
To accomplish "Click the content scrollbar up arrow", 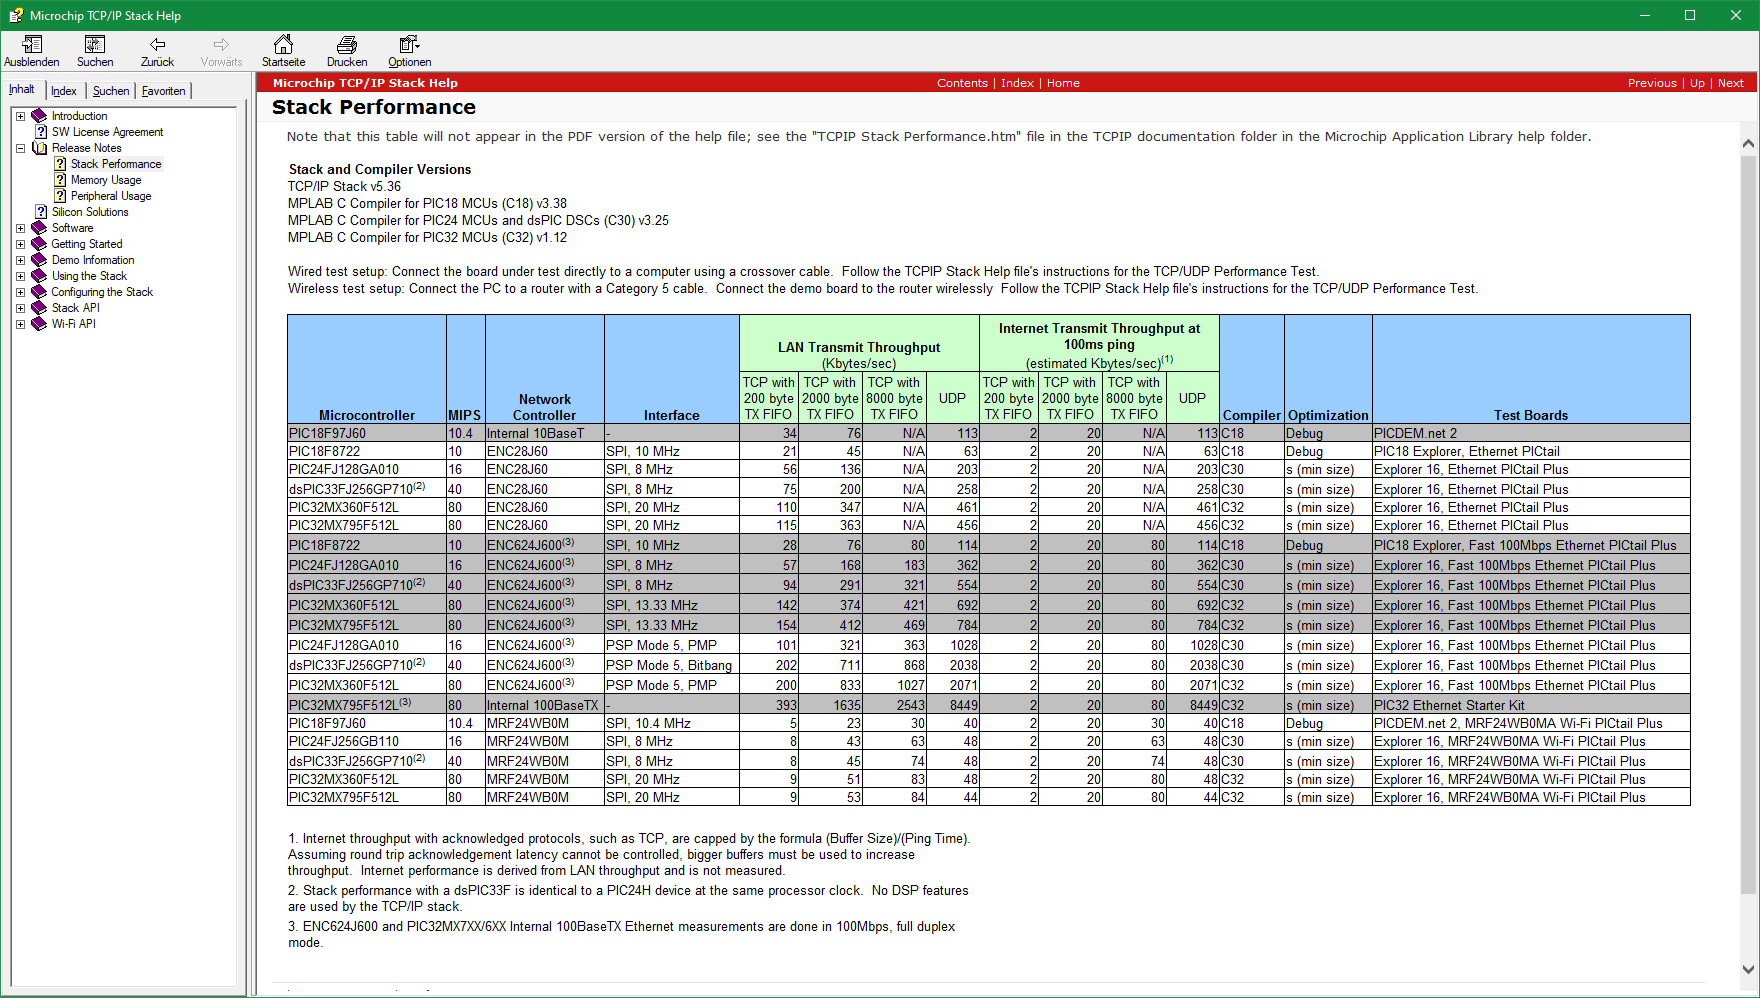I will click(1748, 144).
